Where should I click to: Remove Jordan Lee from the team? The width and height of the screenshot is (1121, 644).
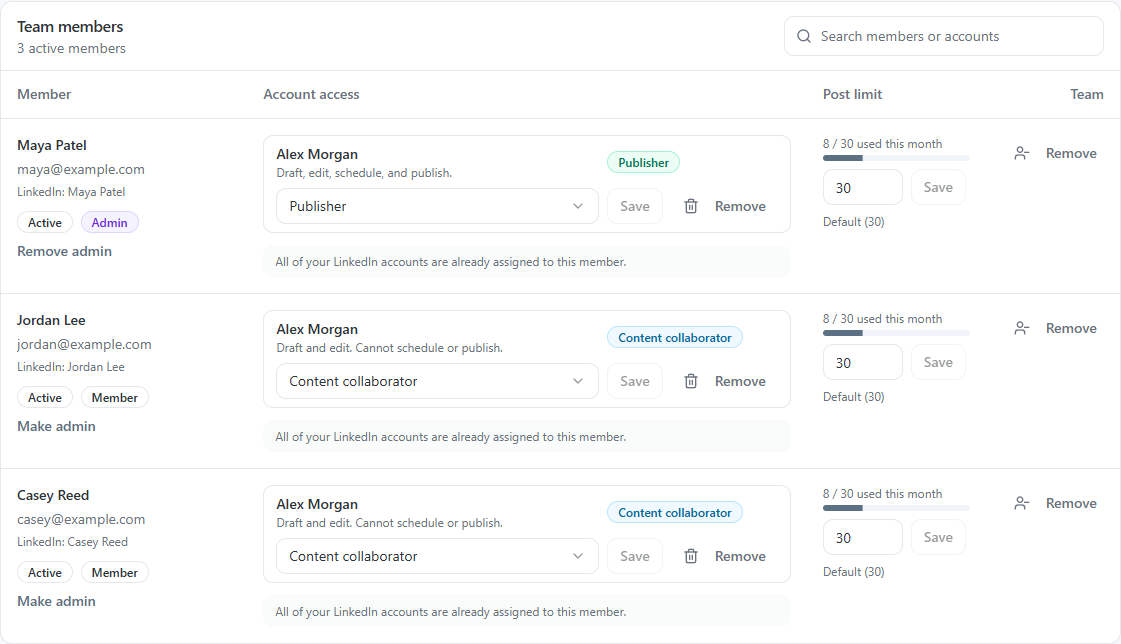click(1071, 328)
